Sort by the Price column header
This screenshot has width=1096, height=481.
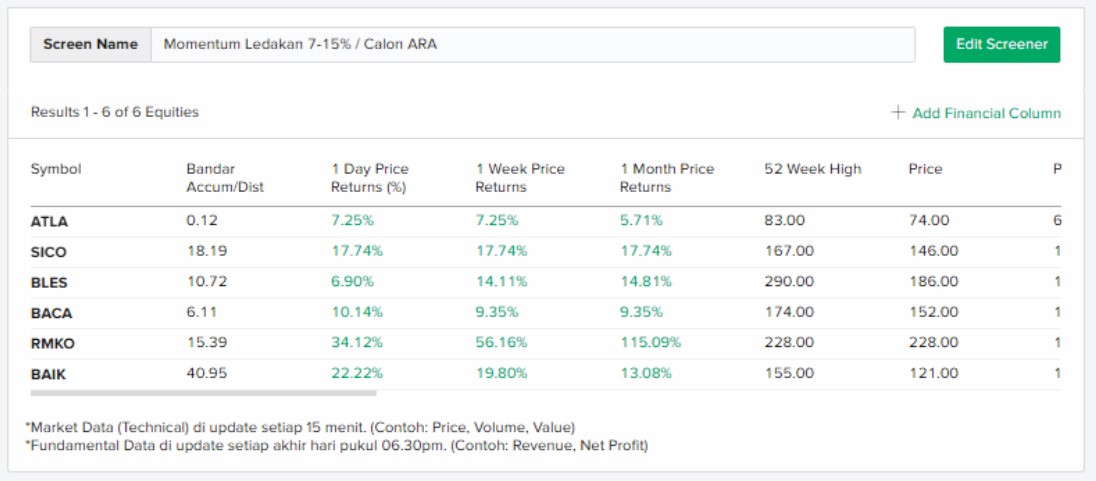[x=925, y=169]
